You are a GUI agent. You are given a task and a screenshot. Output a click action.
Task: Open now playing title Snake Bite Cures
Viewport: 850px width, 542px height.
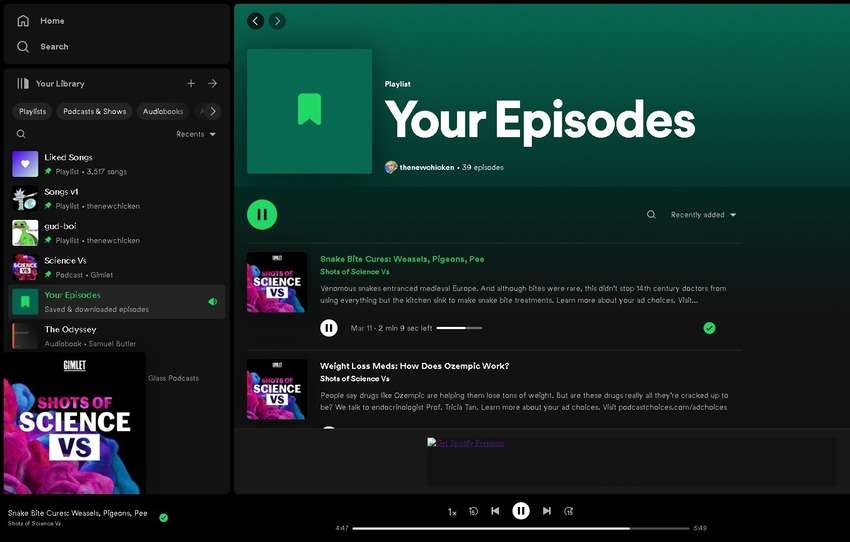click(78, 513)
